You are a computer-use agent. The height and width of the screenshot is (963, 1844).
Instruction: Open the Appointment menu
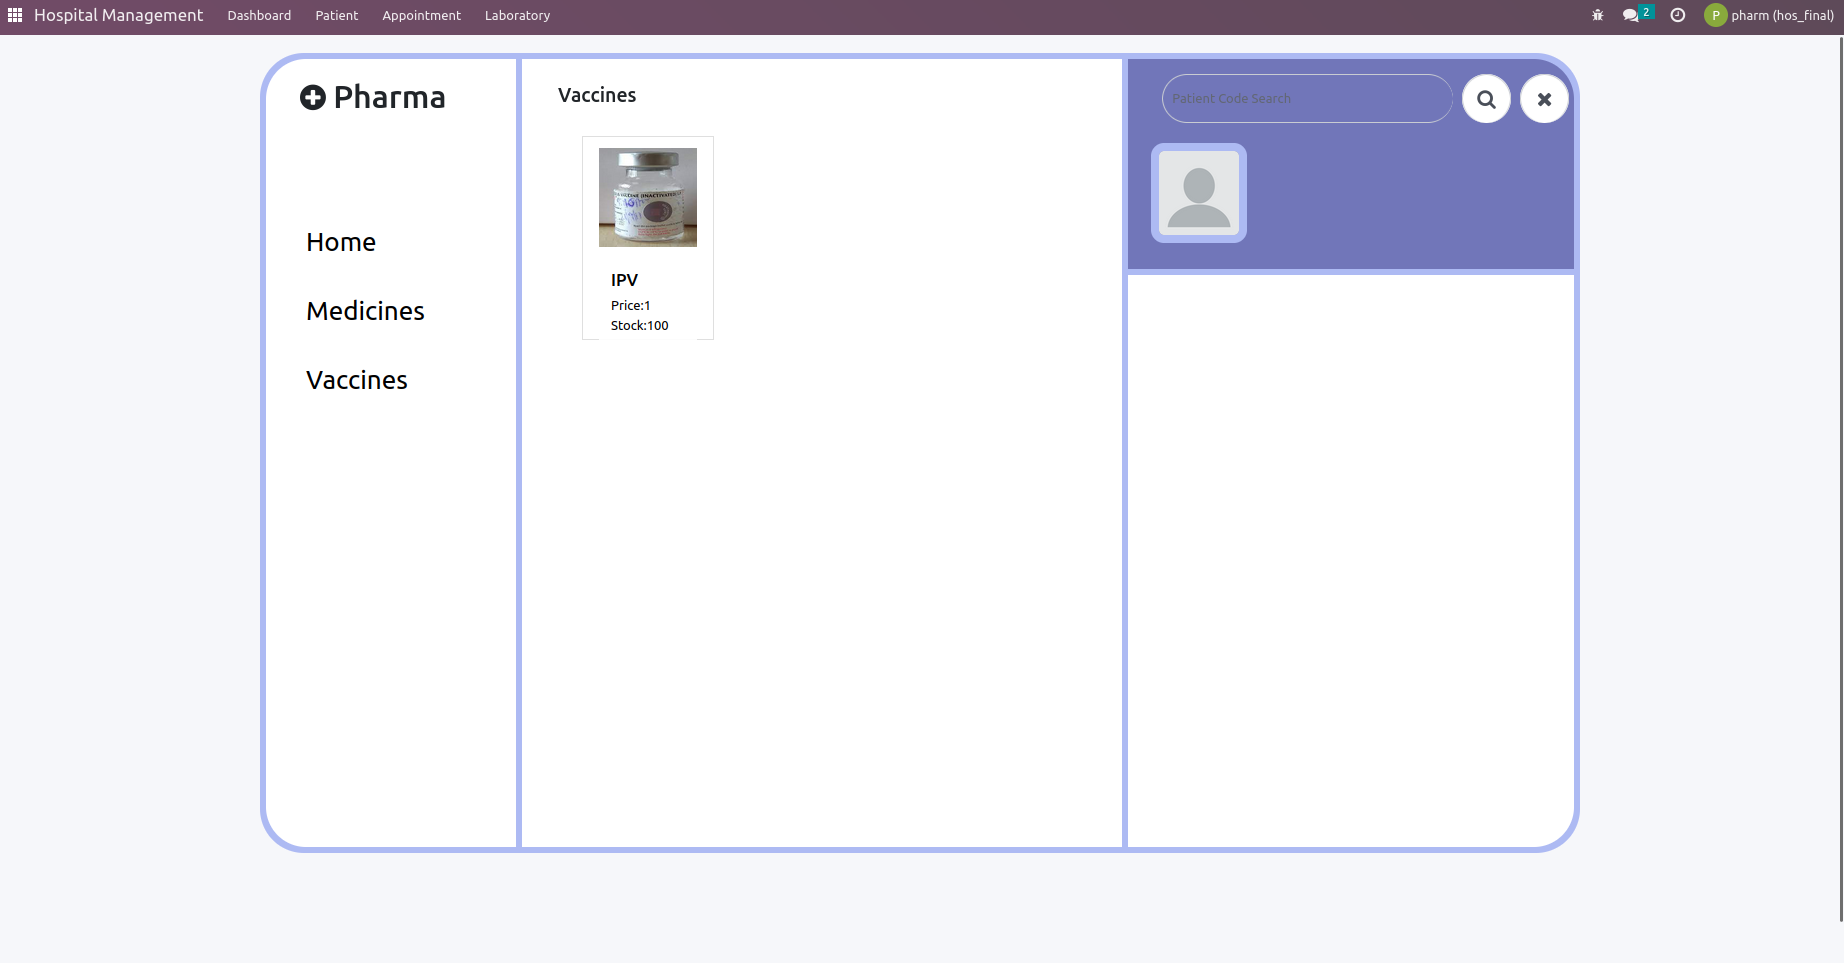click(x=421, y=15)
